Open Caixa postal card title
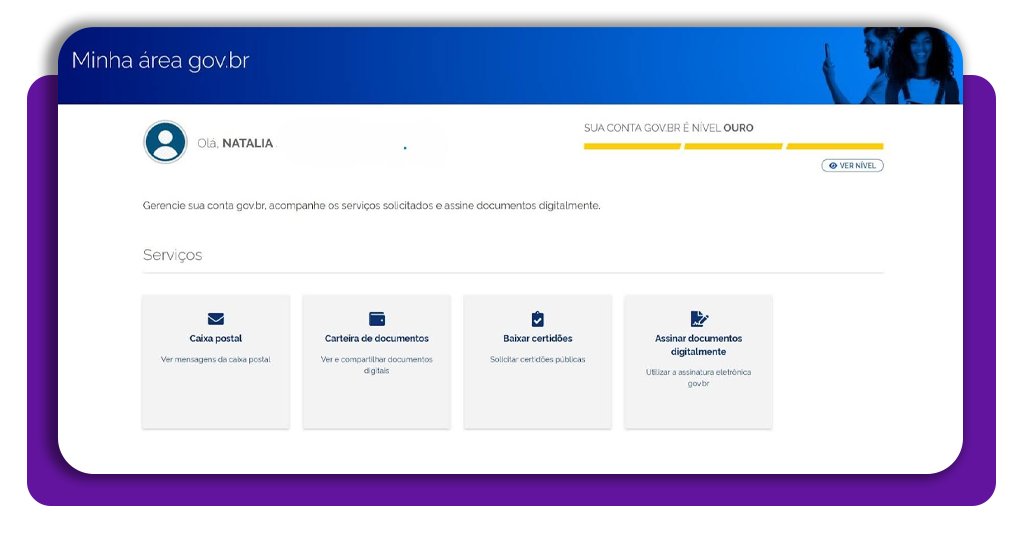 [216, 338]
